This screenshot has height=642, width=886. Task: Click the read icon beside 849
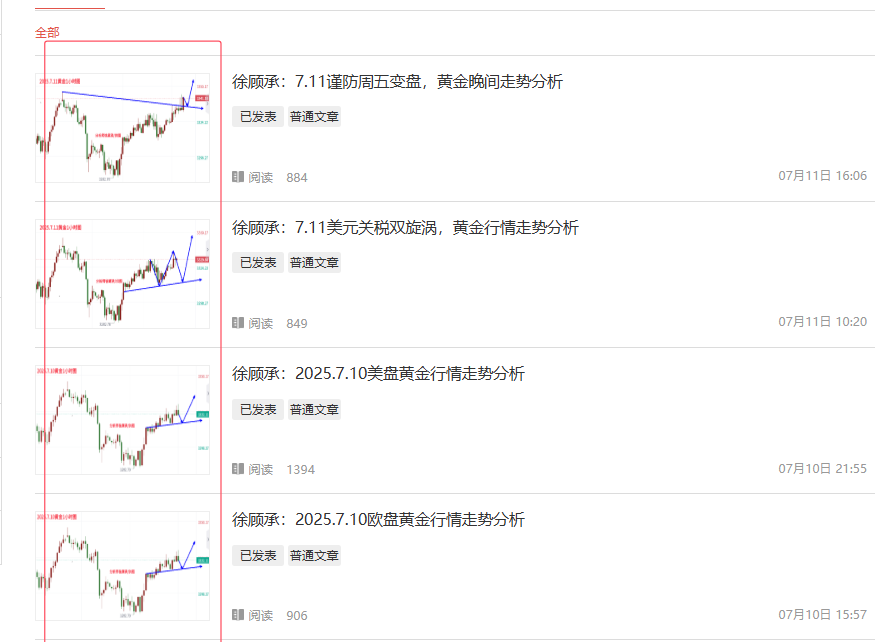tap(238, 323)
